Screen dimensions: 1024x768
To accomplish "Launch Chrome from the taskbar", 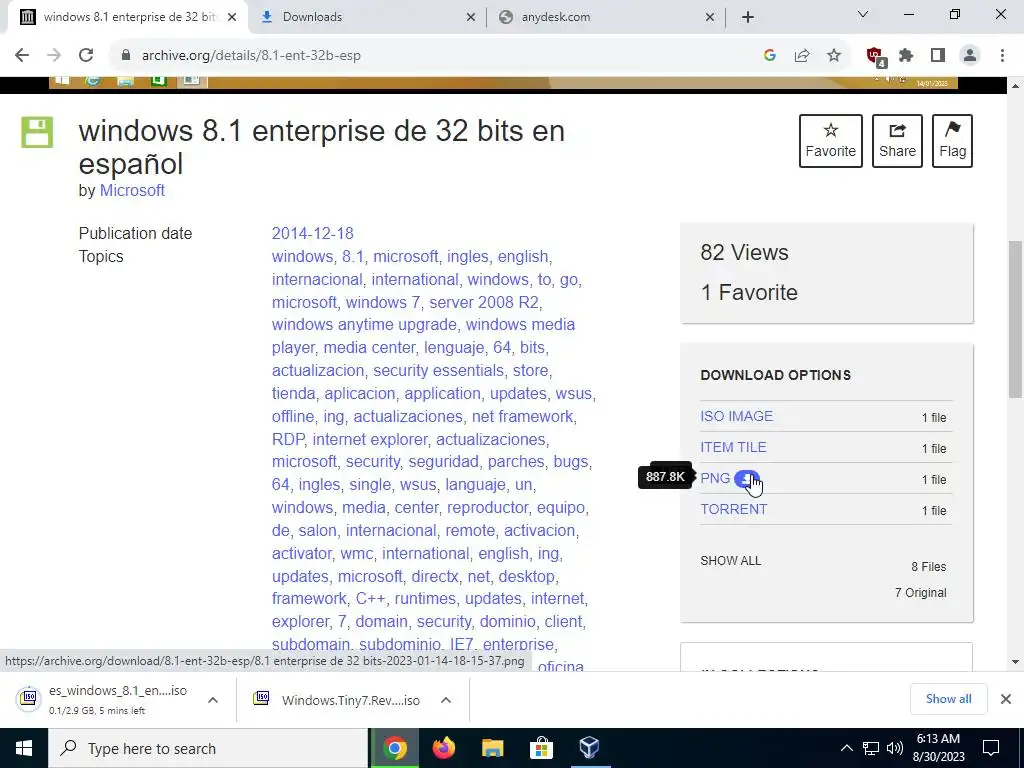I will [394, 748].
